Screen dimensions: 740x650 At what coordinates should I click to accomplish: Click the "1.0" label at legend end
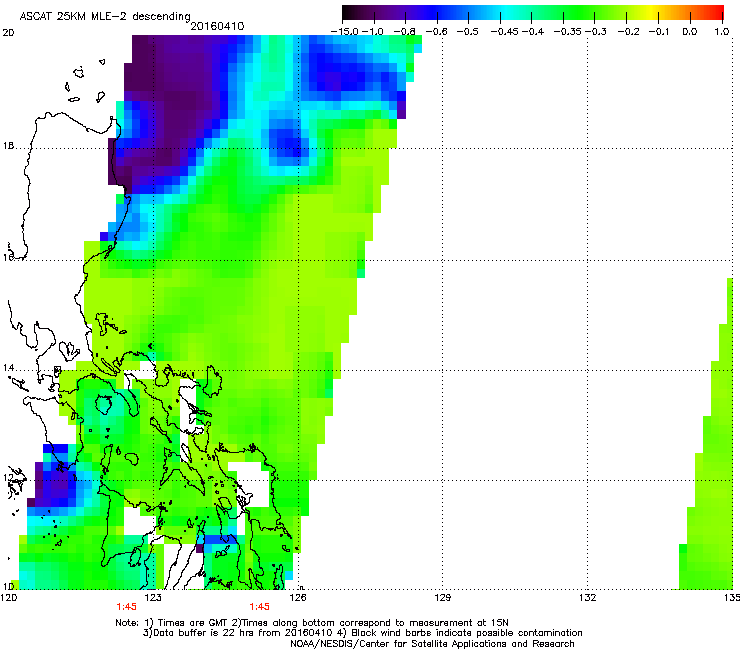point(722,32)
